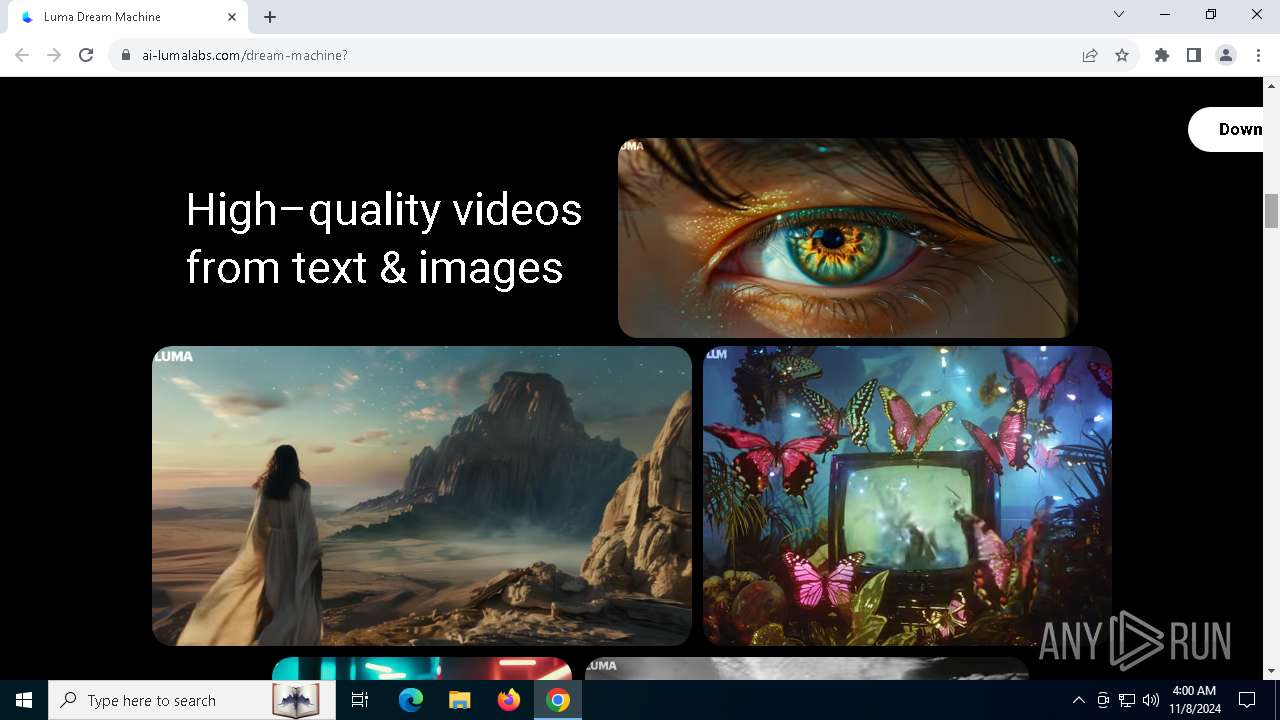Toggle the Chrome side panel icon
Viewport: 1280px width, 720px height.
[1194, 55]
